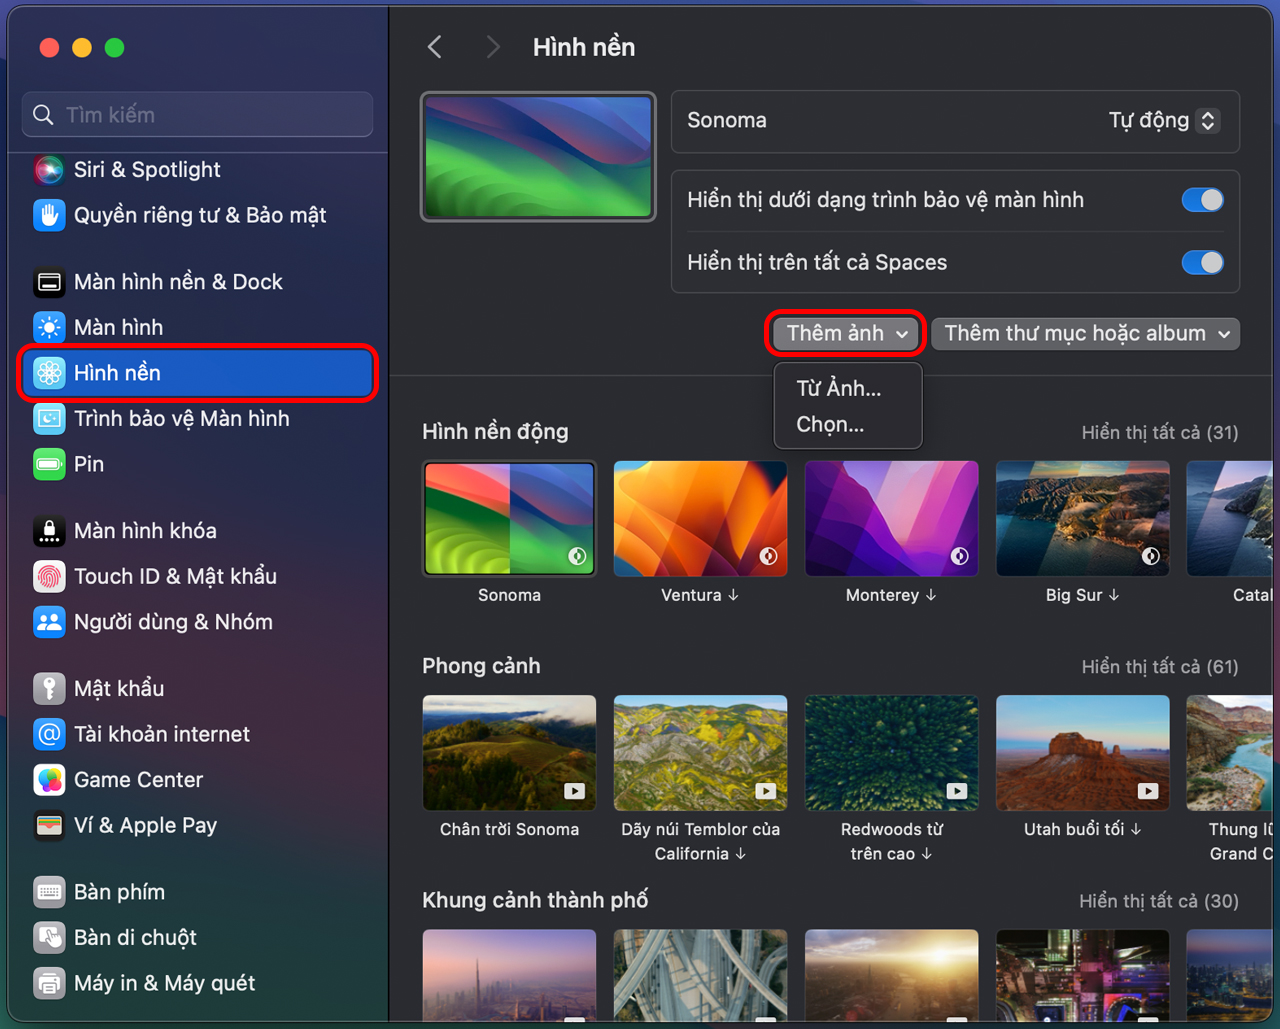
Task: Toggle Hiển thị trên tất cả Spaces switch
Action: (x=1202, y=263)
